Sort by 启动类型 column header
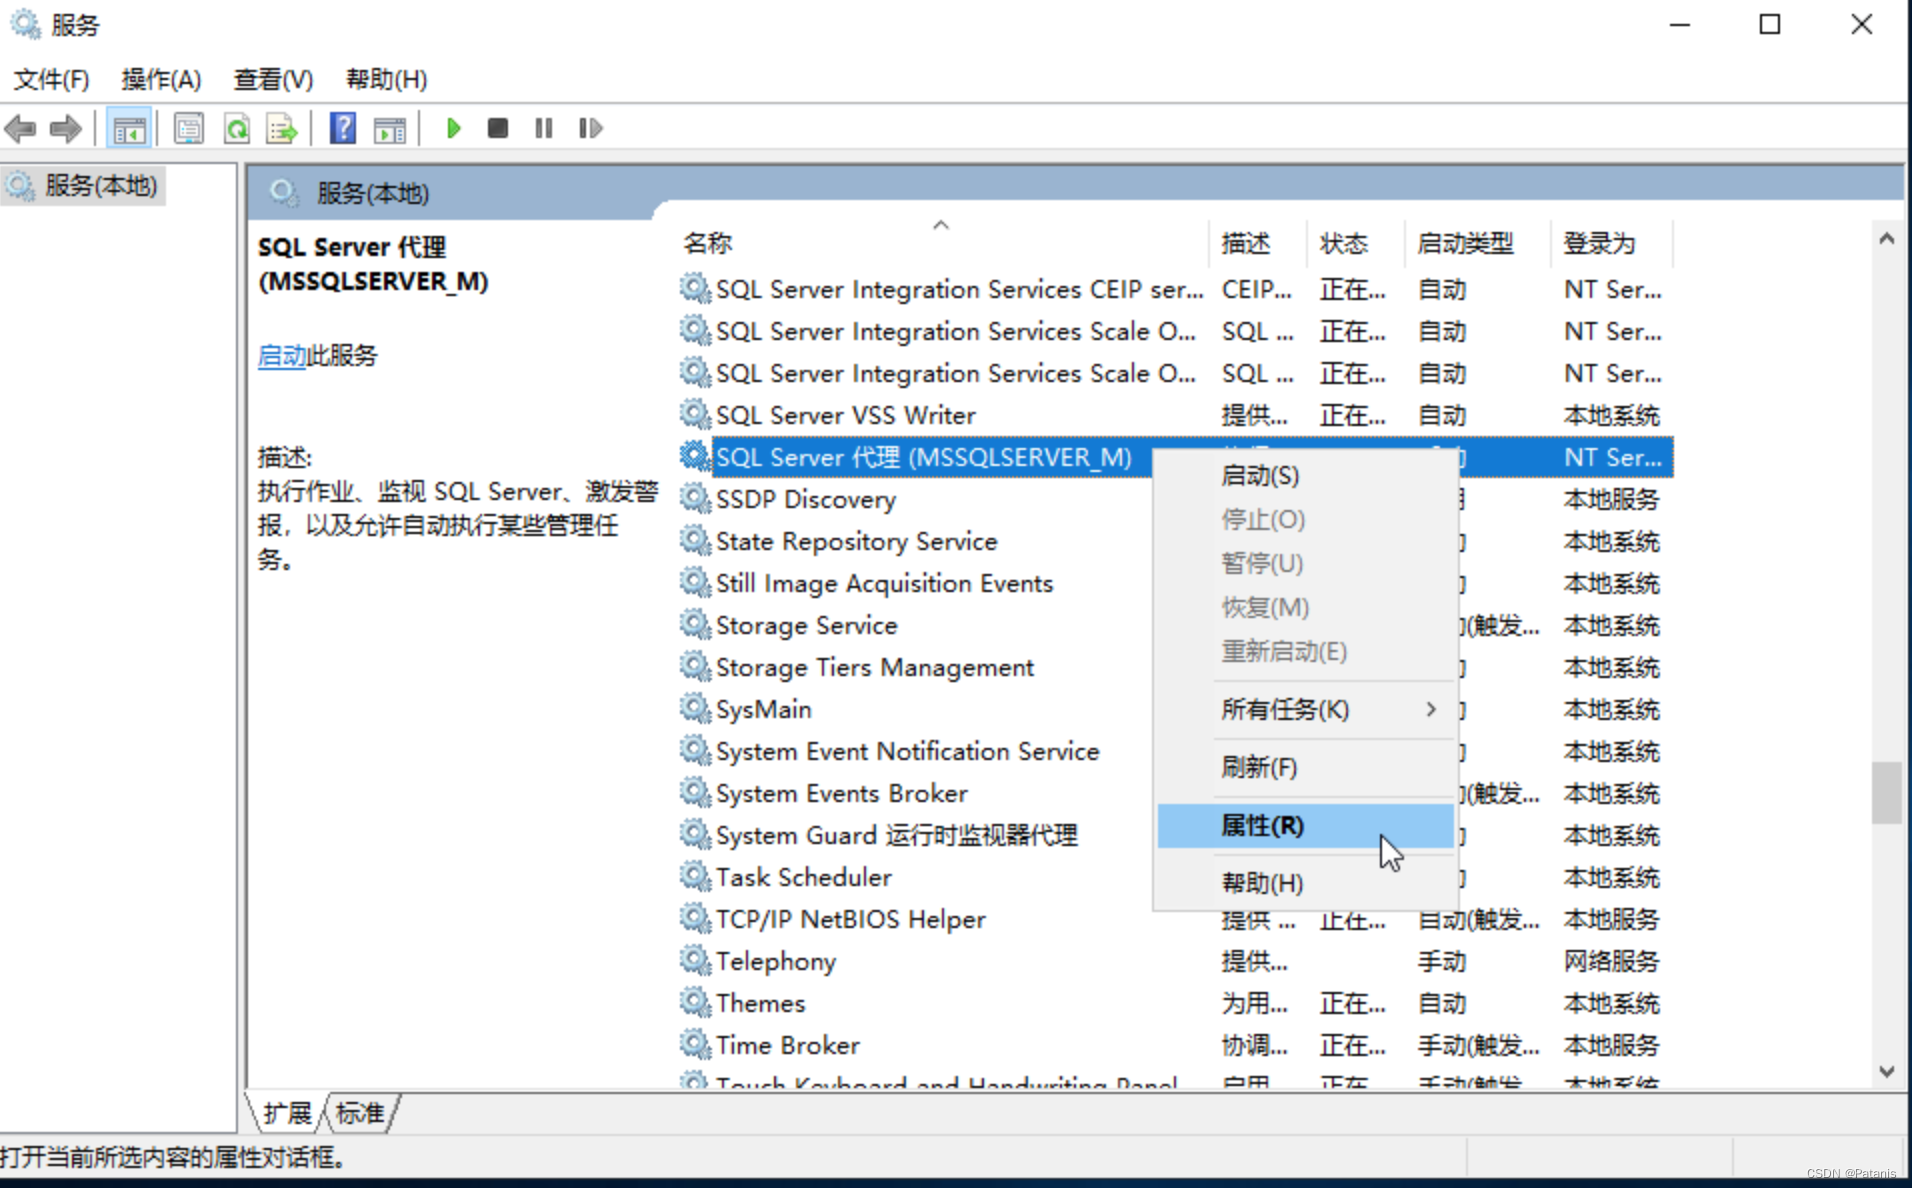The height and width of the screenshot is (1188, 1912). 1478,243
